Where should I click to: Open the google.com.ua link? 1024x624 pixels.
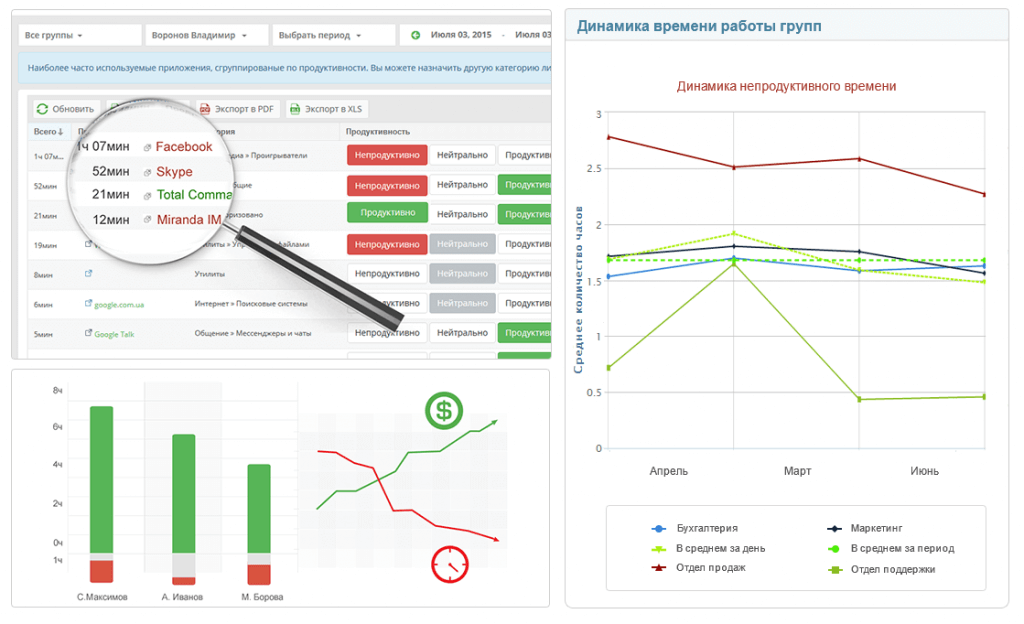[x=120, y=304]
